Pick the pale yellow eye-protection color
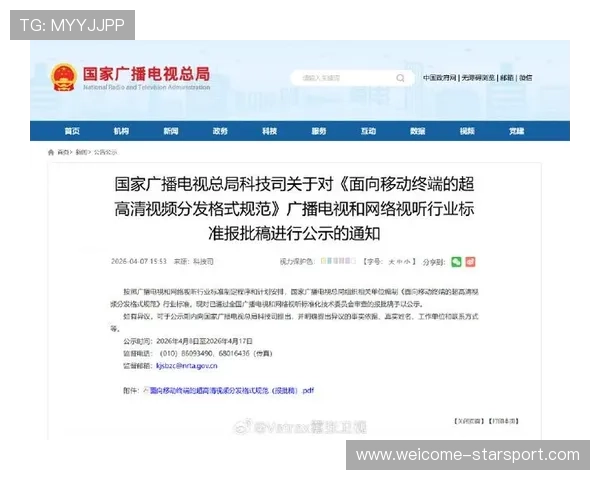The width and height of the screenshot is (600, 480). (x=323, y=261)
